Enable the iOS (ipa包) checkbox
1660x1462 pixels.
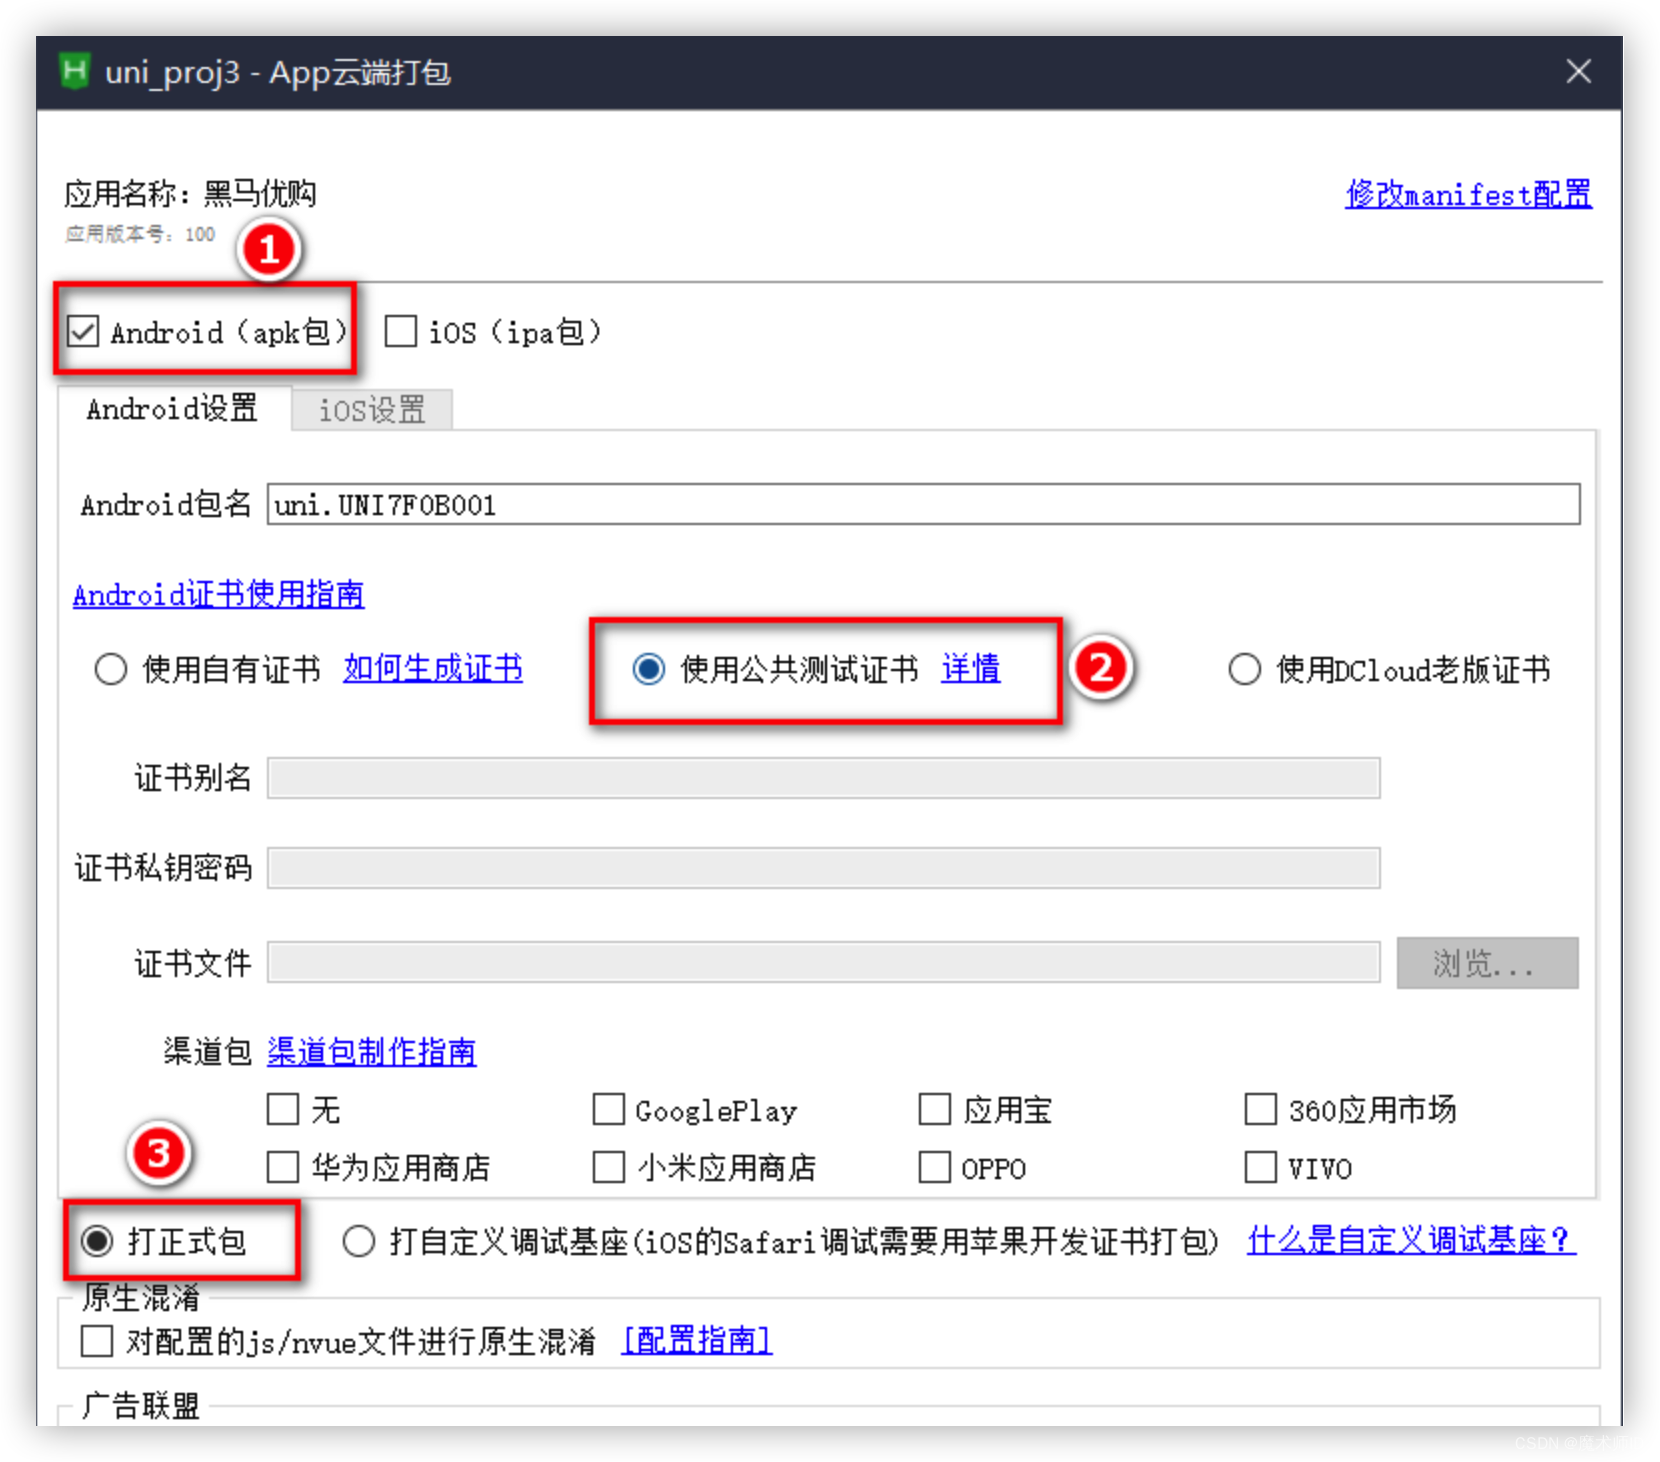click(401, 331)
